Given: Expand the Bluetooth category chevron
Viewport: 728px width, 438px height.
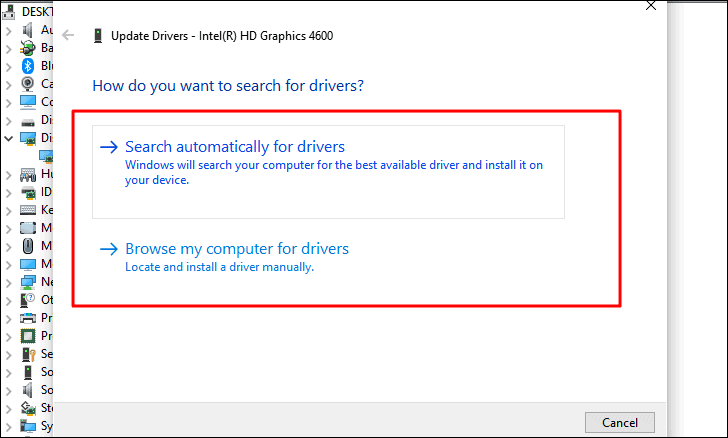Looking at the screenshot, I should pyautogui.click(x=8, y=67).
